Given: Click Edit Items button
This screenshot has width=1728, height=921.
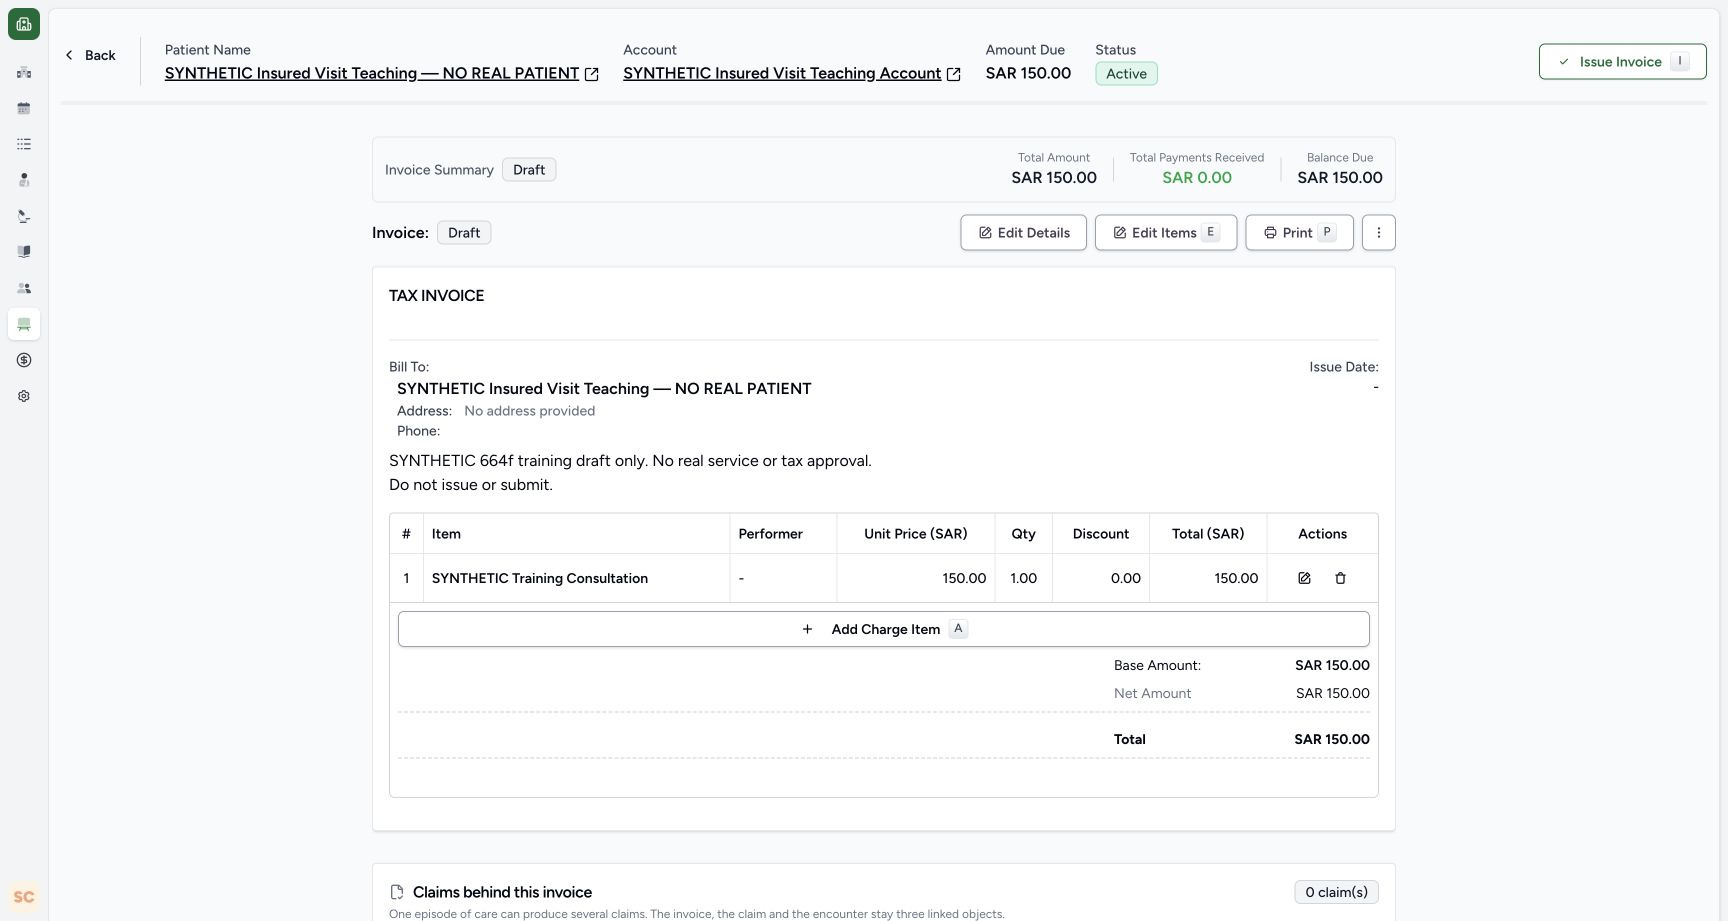Looking at the screenshot, I should (1166, 233).
